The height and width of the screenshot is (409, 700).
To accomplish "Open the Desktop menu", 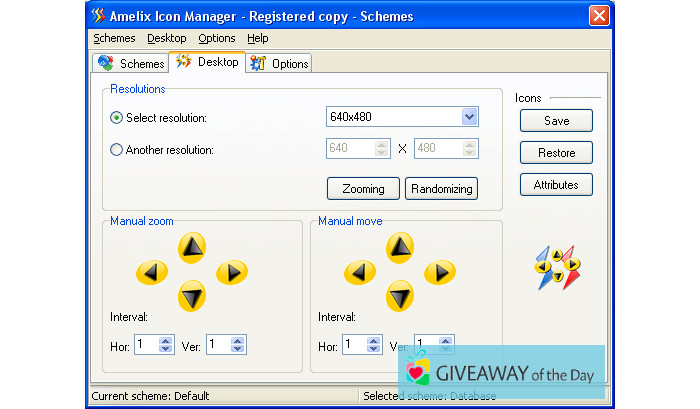I will (167, 38).
